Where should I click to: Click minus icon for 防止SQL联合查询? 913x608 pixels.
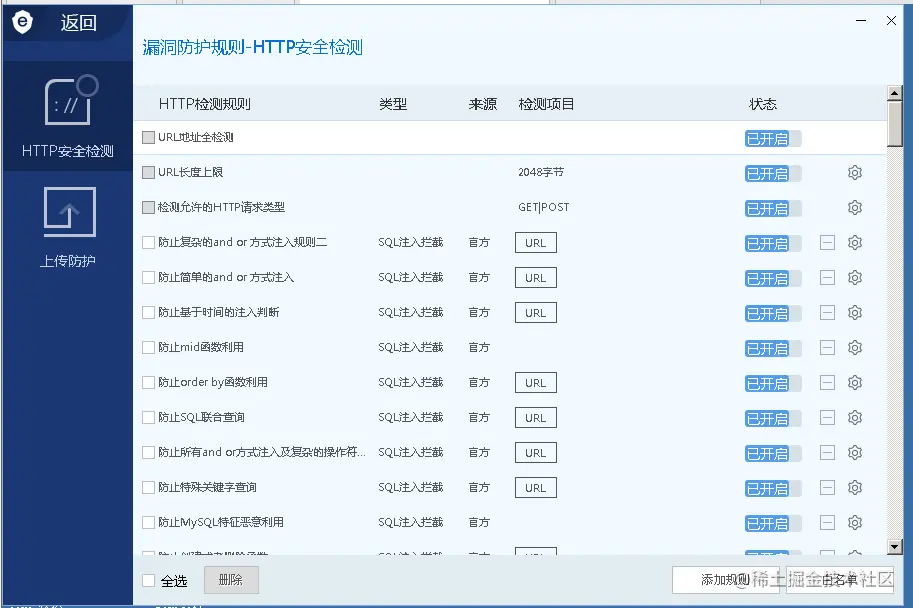tap(827, 418)
